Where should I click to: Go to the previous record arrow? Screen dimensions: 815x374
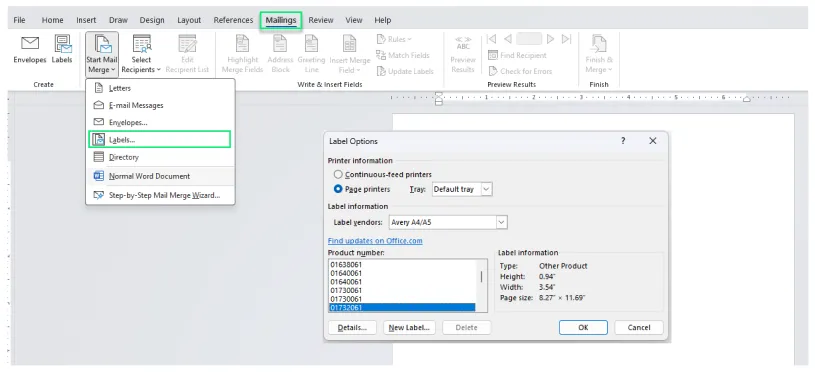pyautogui.click(x=507, y=39)
